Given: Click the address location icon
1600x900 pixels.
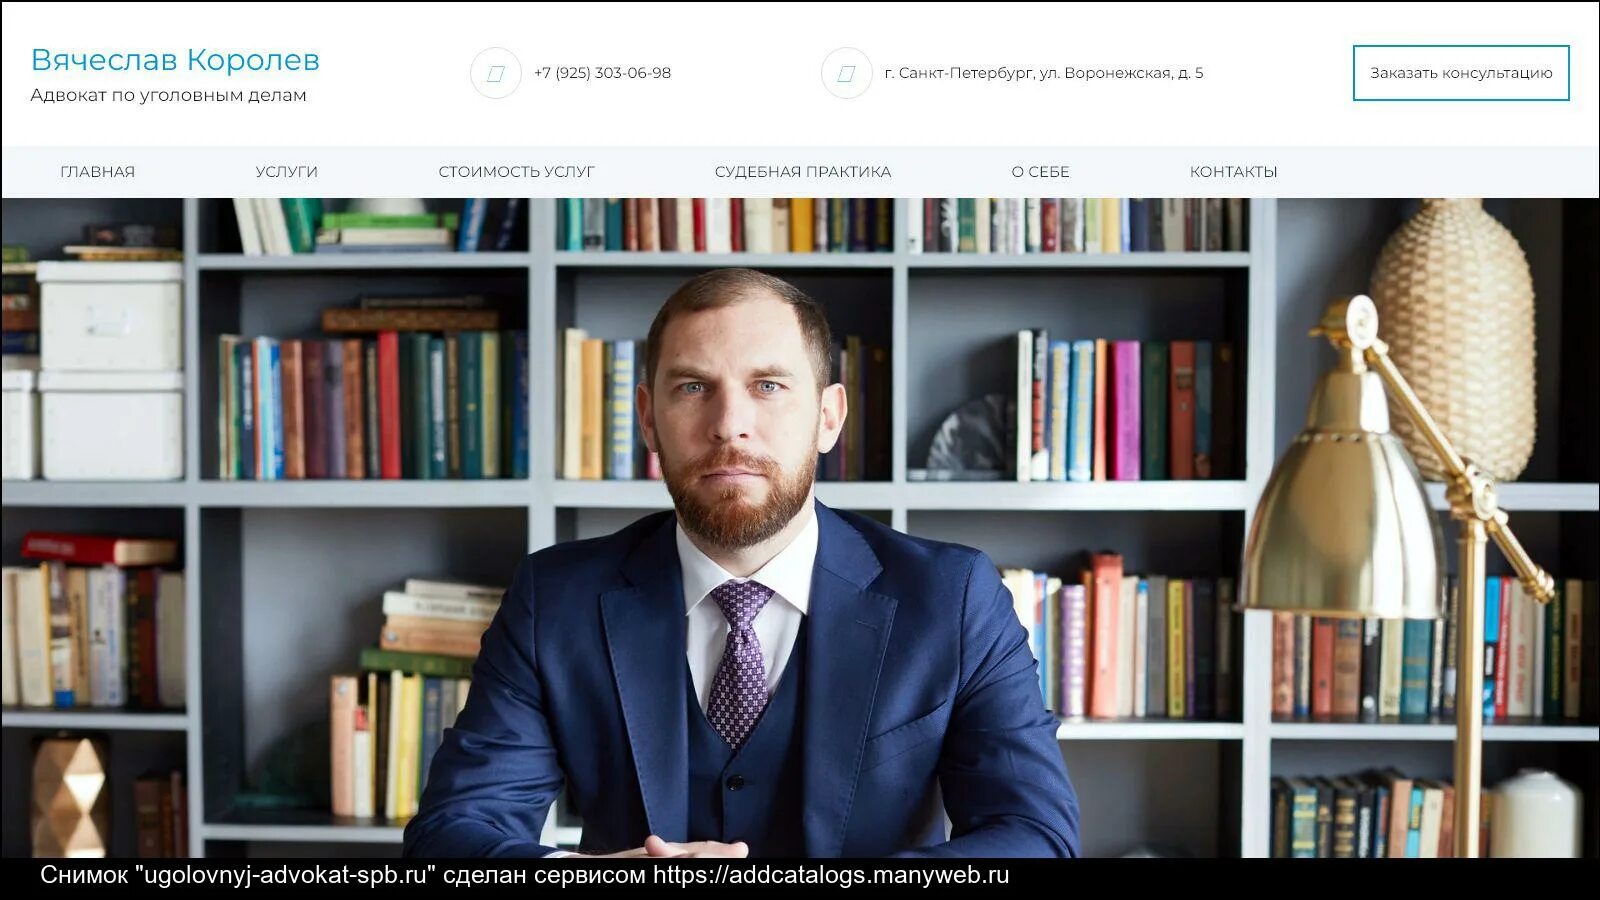Looking at the screenshot, I should pos(846,73).
